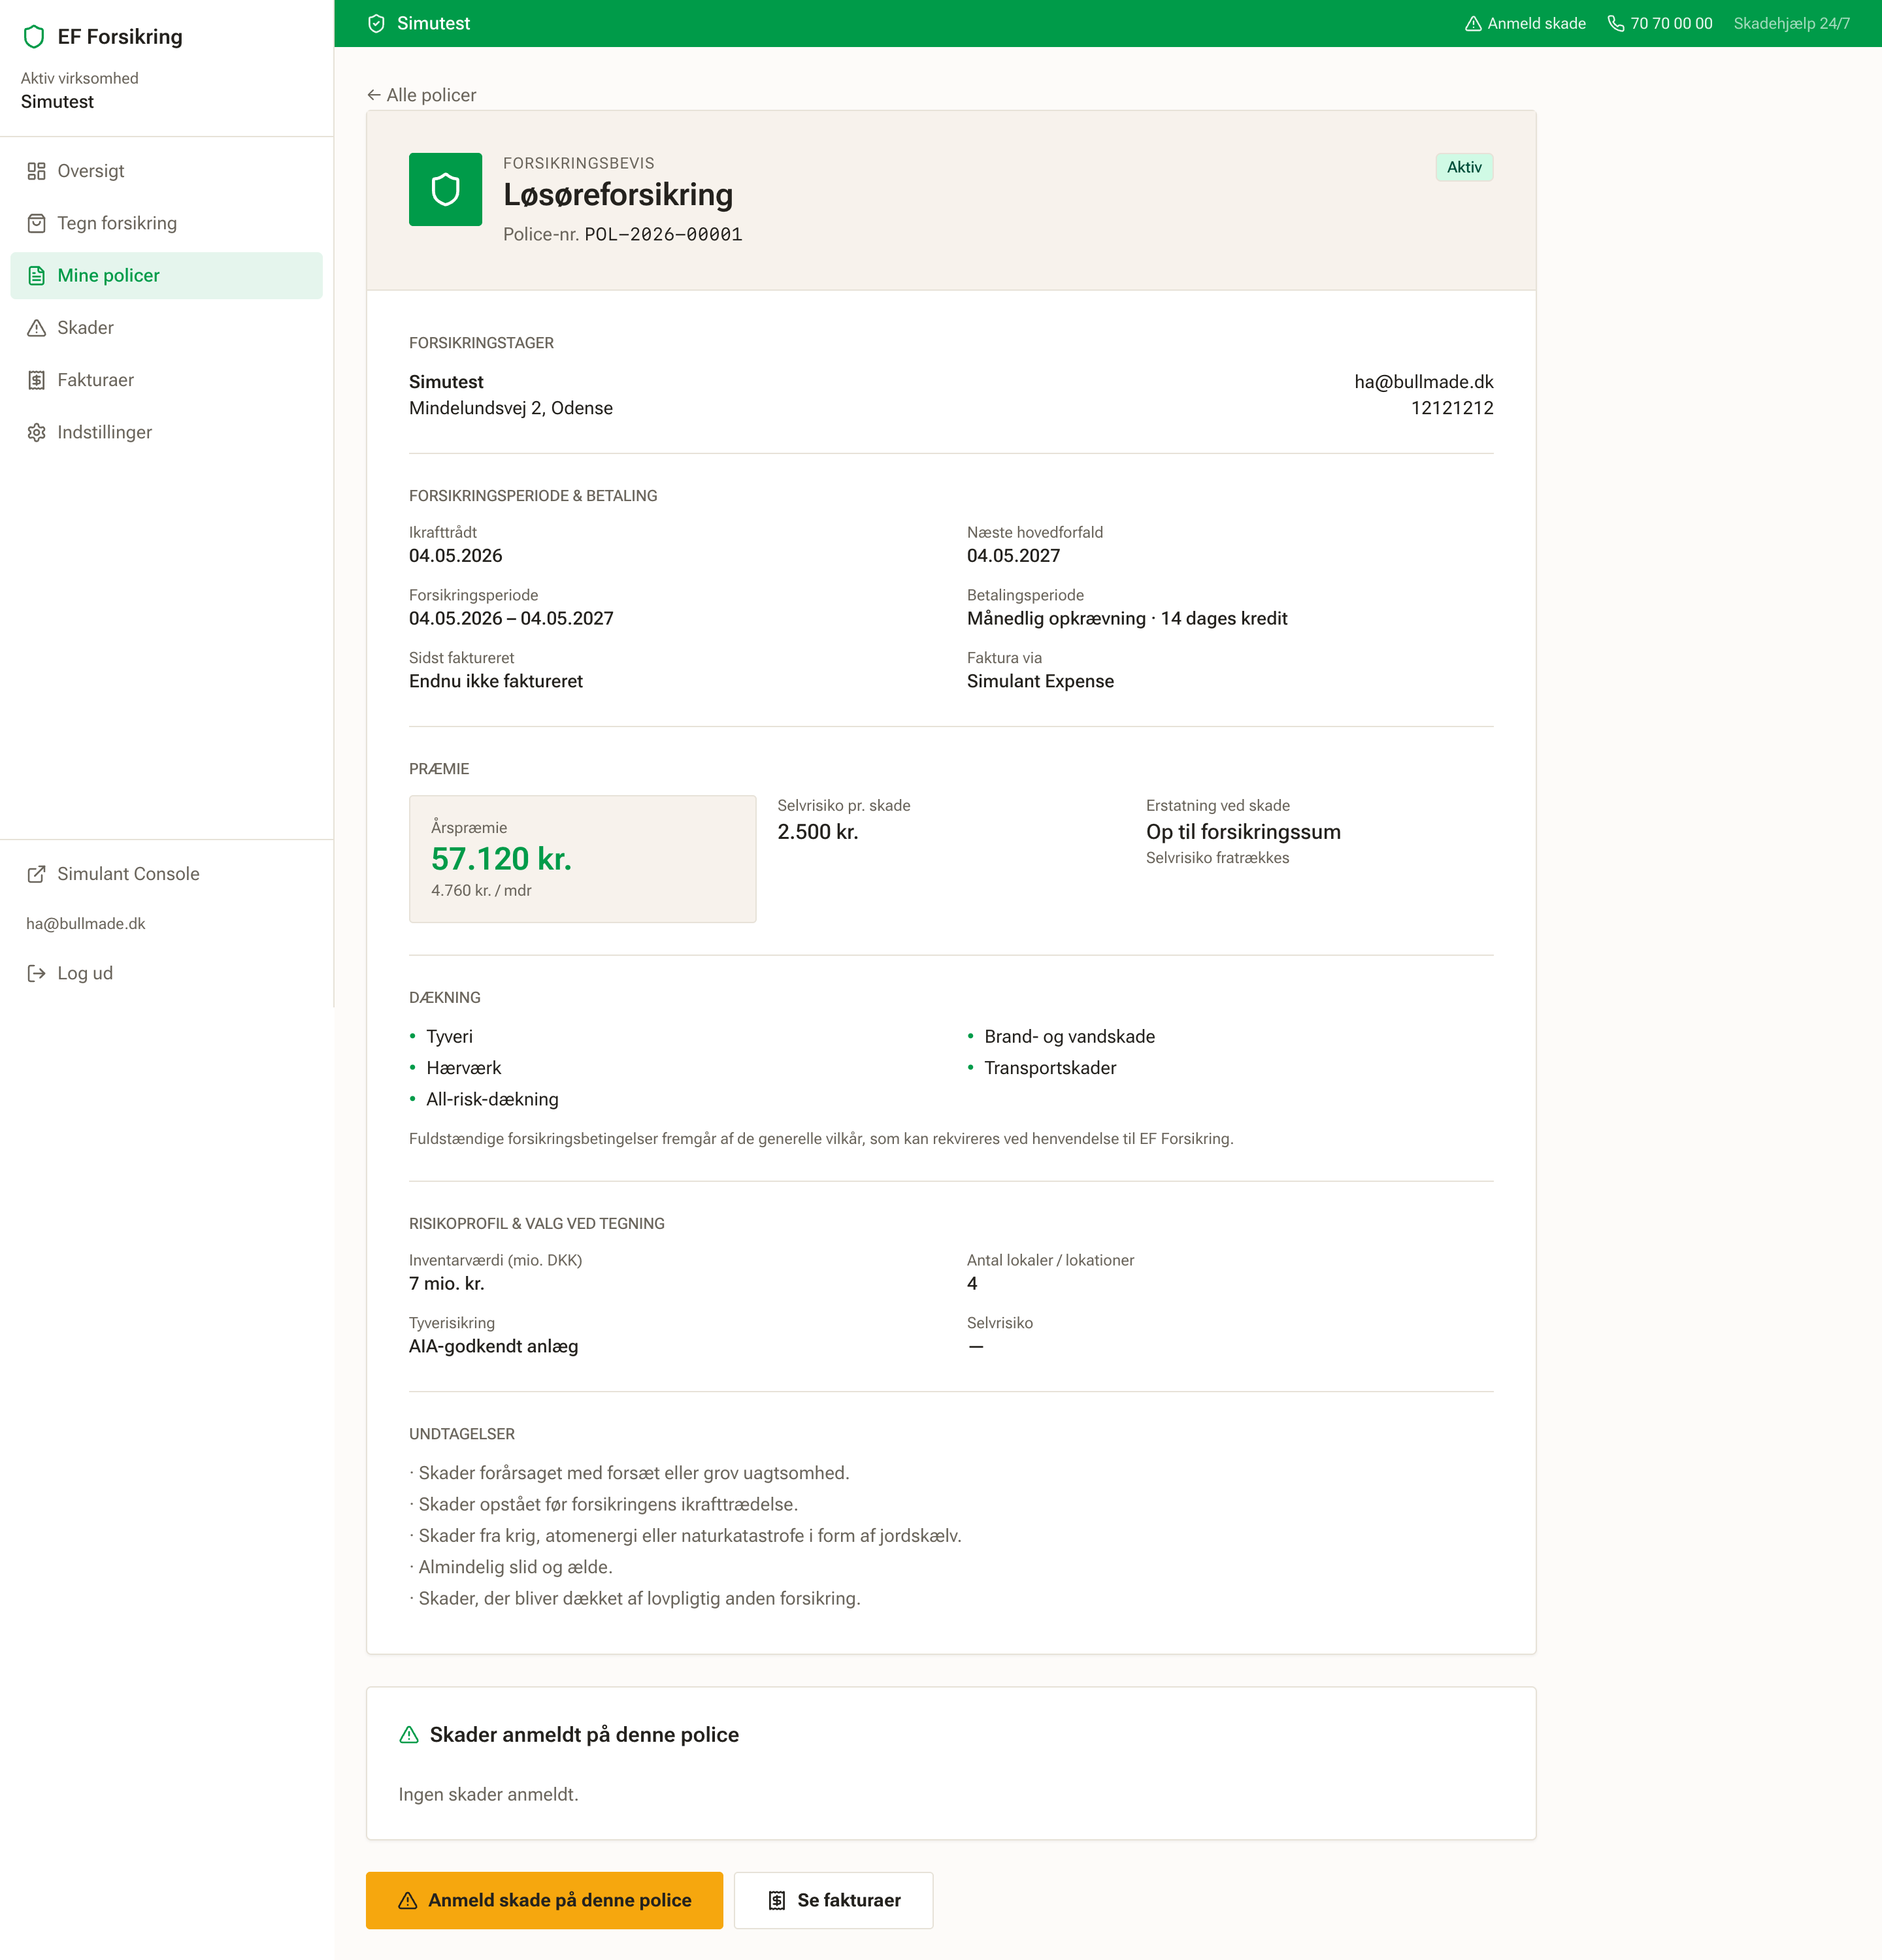Screen dimensions: 1882x1960
Task: Click the shield icon beside Simutest in top bar
Action: click(x=377, y=23)
